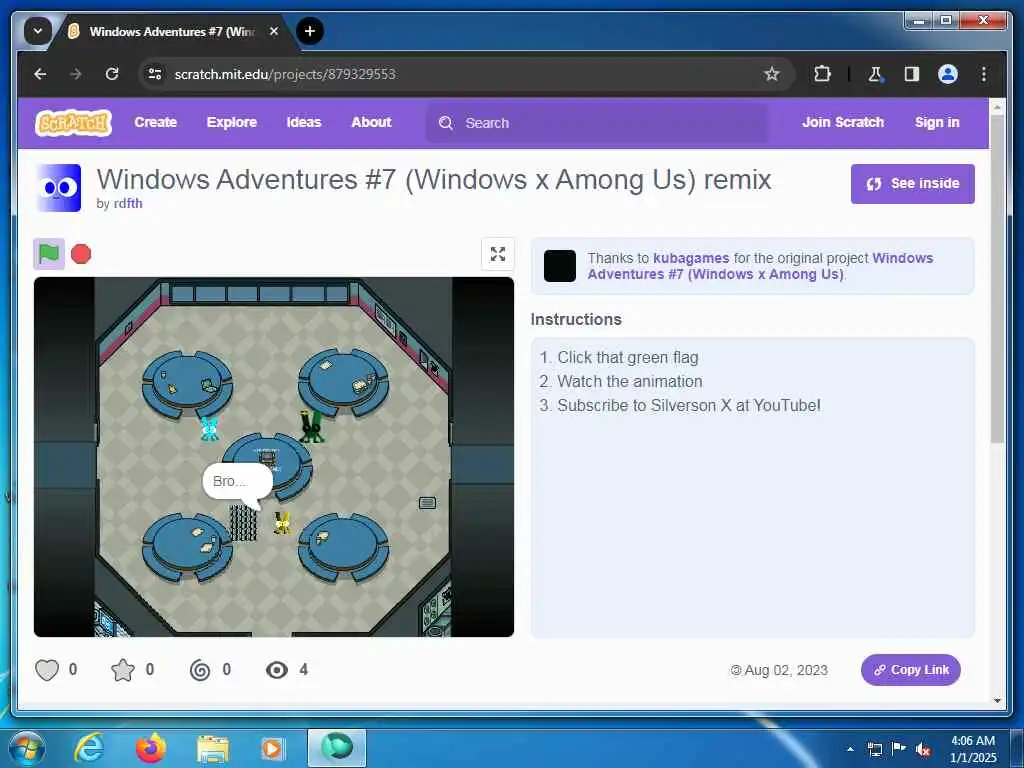The image size is (1024, 768).
Task: Open the About page
Action: [x=372, y=122]
